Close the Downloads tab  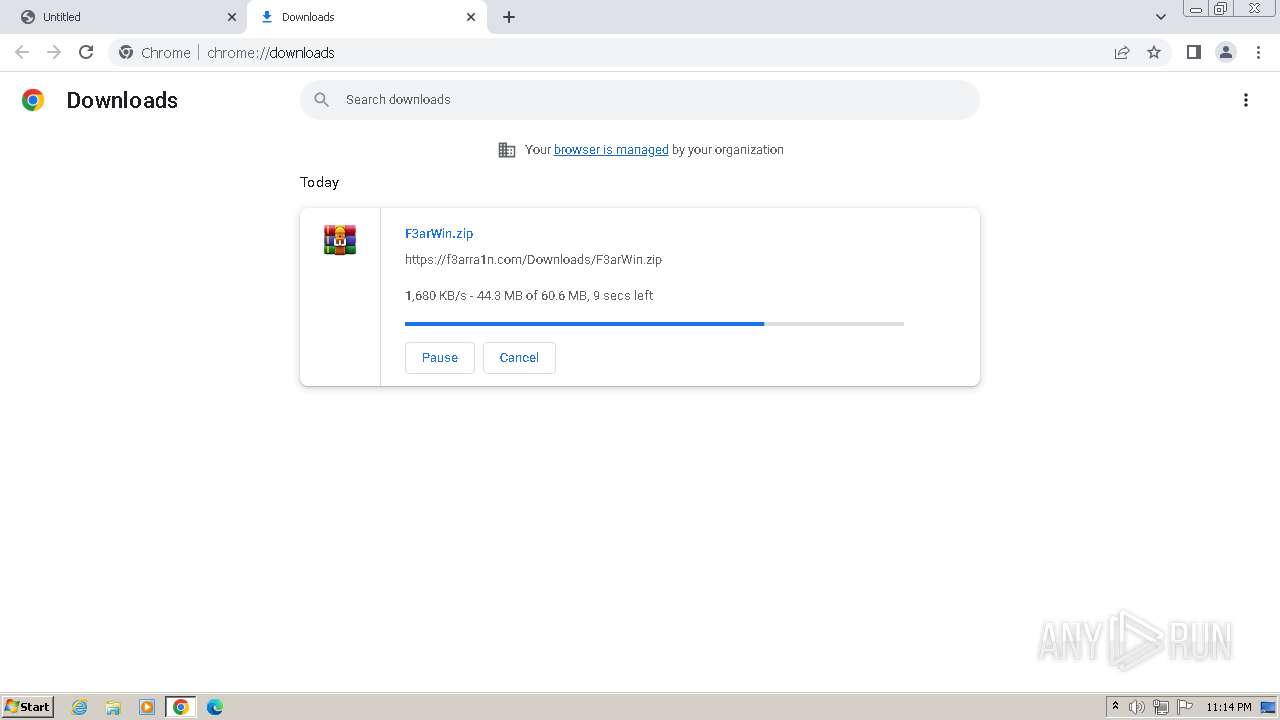(471, 17)
